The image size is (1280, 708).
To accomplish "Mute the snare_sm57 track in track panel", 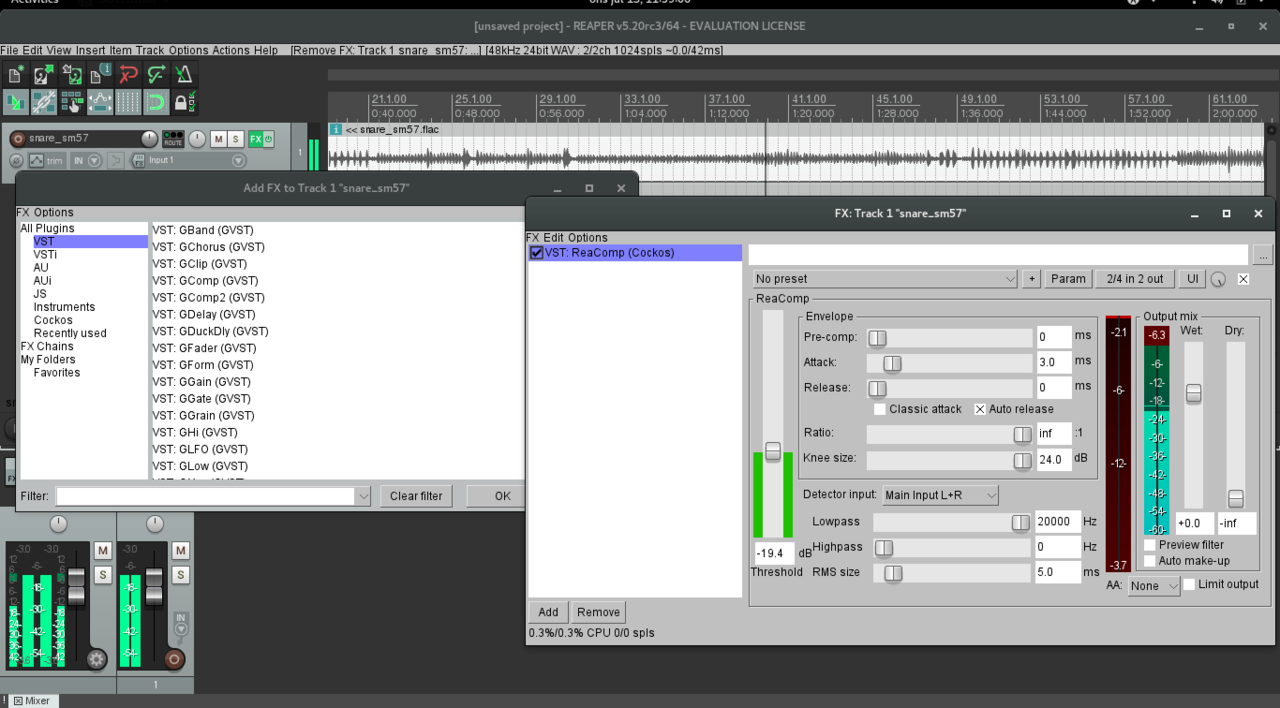I will (x=219, y=139).
